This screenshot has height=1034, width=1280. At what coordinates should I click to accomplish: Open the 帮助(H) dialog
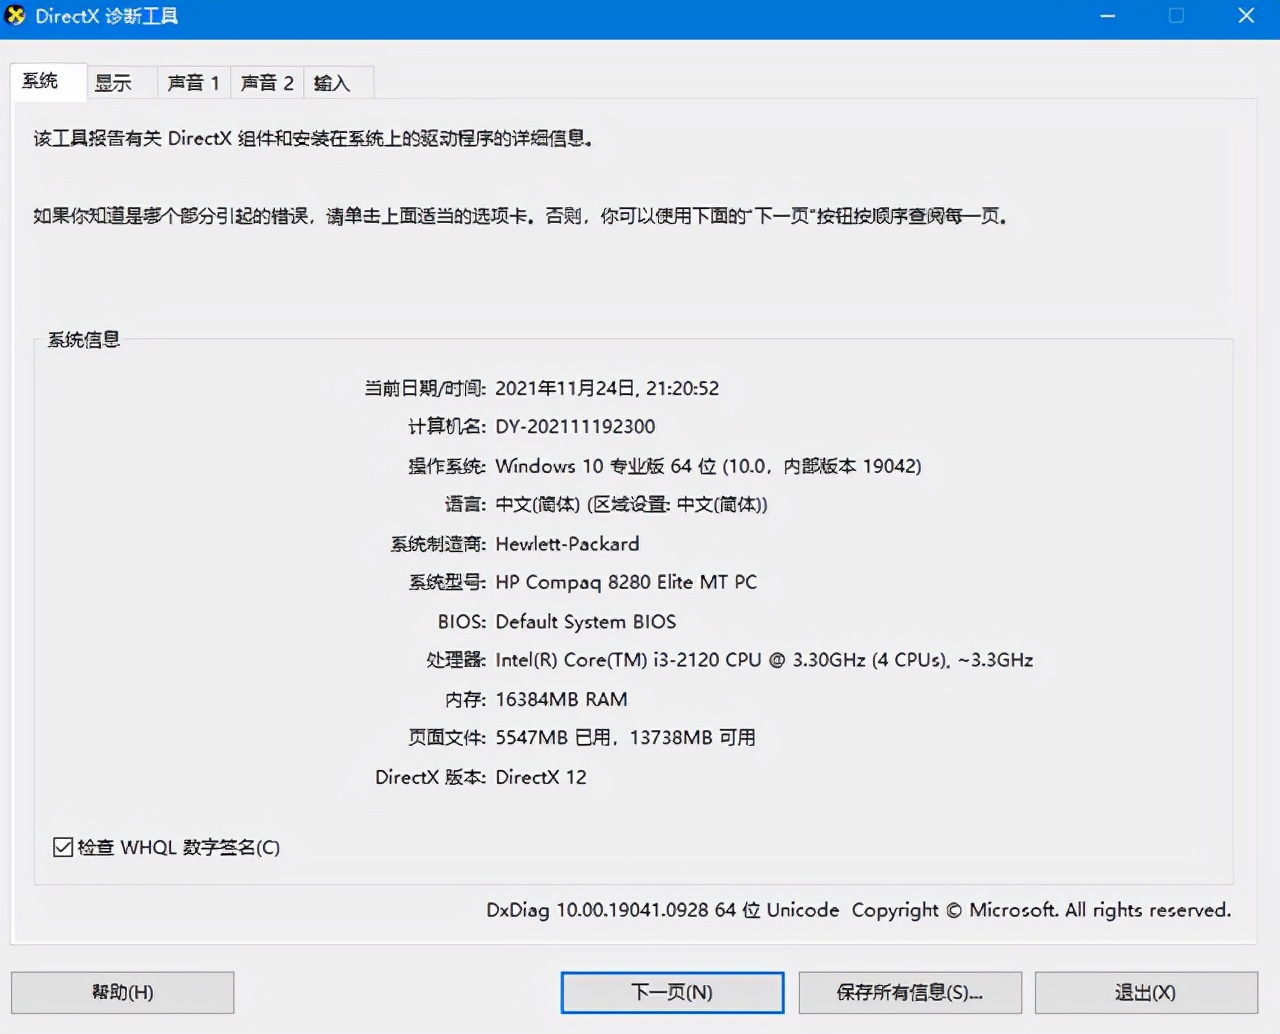click(121, 992)
